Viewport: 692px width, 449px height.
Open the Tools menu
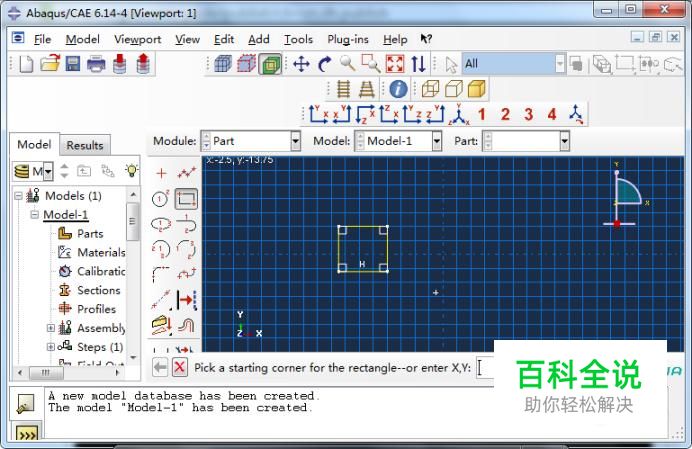coord(298,39)
